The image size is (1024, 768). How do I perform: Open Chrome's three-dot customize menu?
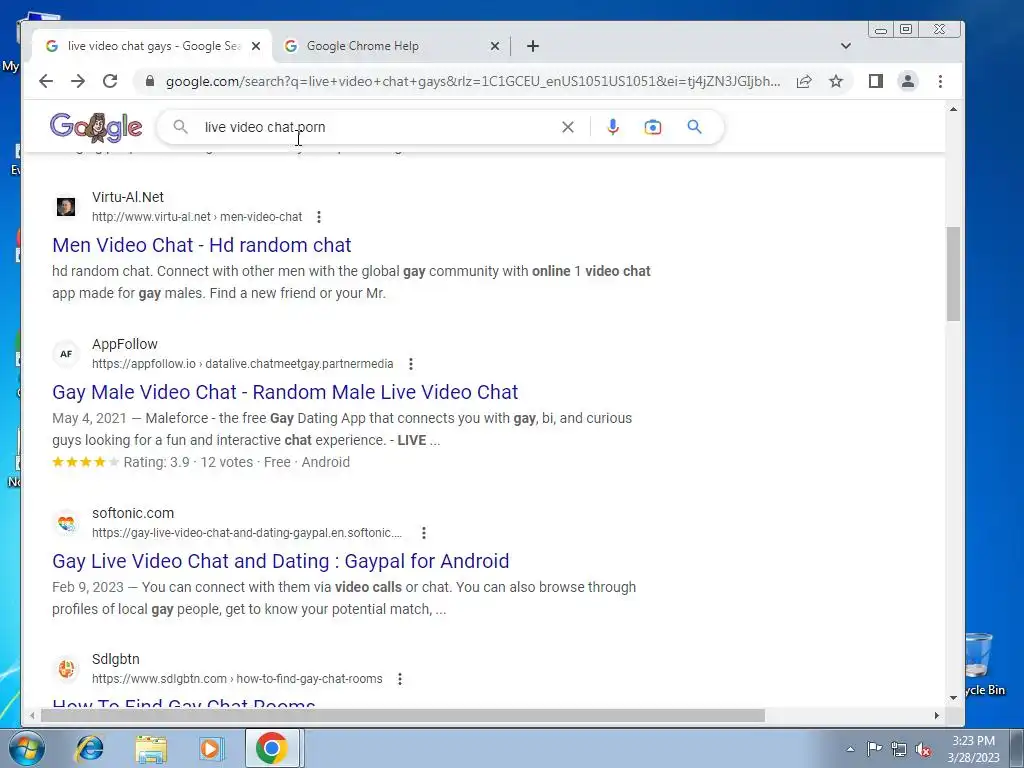[x=940, y=81]
